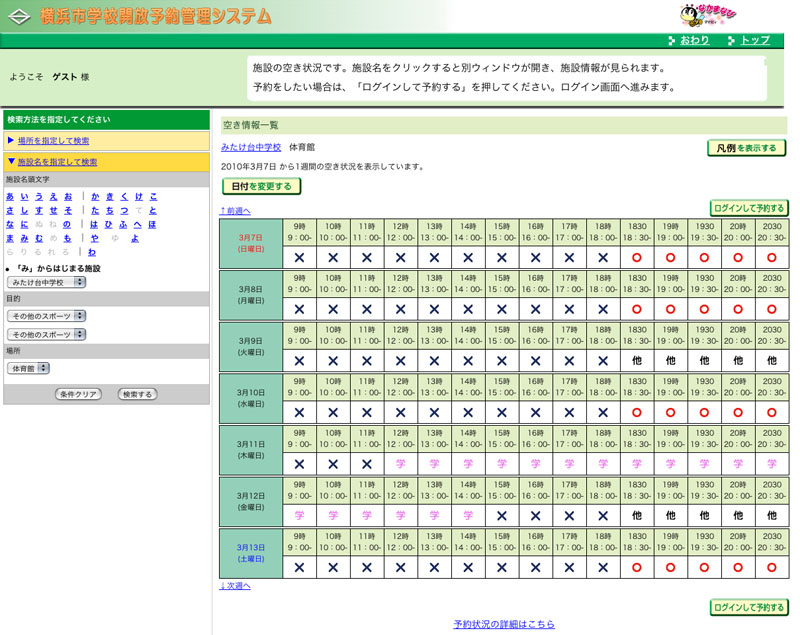Select the ○ slot for March 13 at 20:30

pyautogui.click(x=771, y=567)
